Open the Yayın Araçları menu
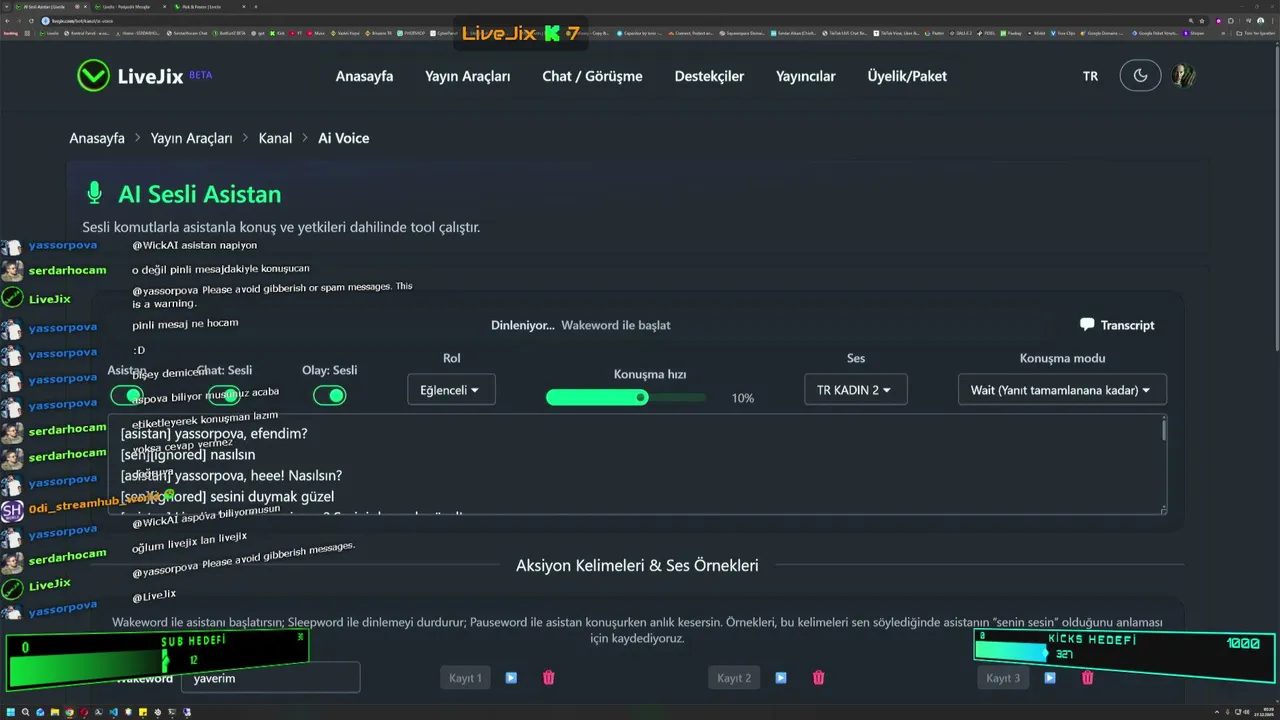This screenshot has height=720, width=1280. pyautogui.click(x=467, y=76)
